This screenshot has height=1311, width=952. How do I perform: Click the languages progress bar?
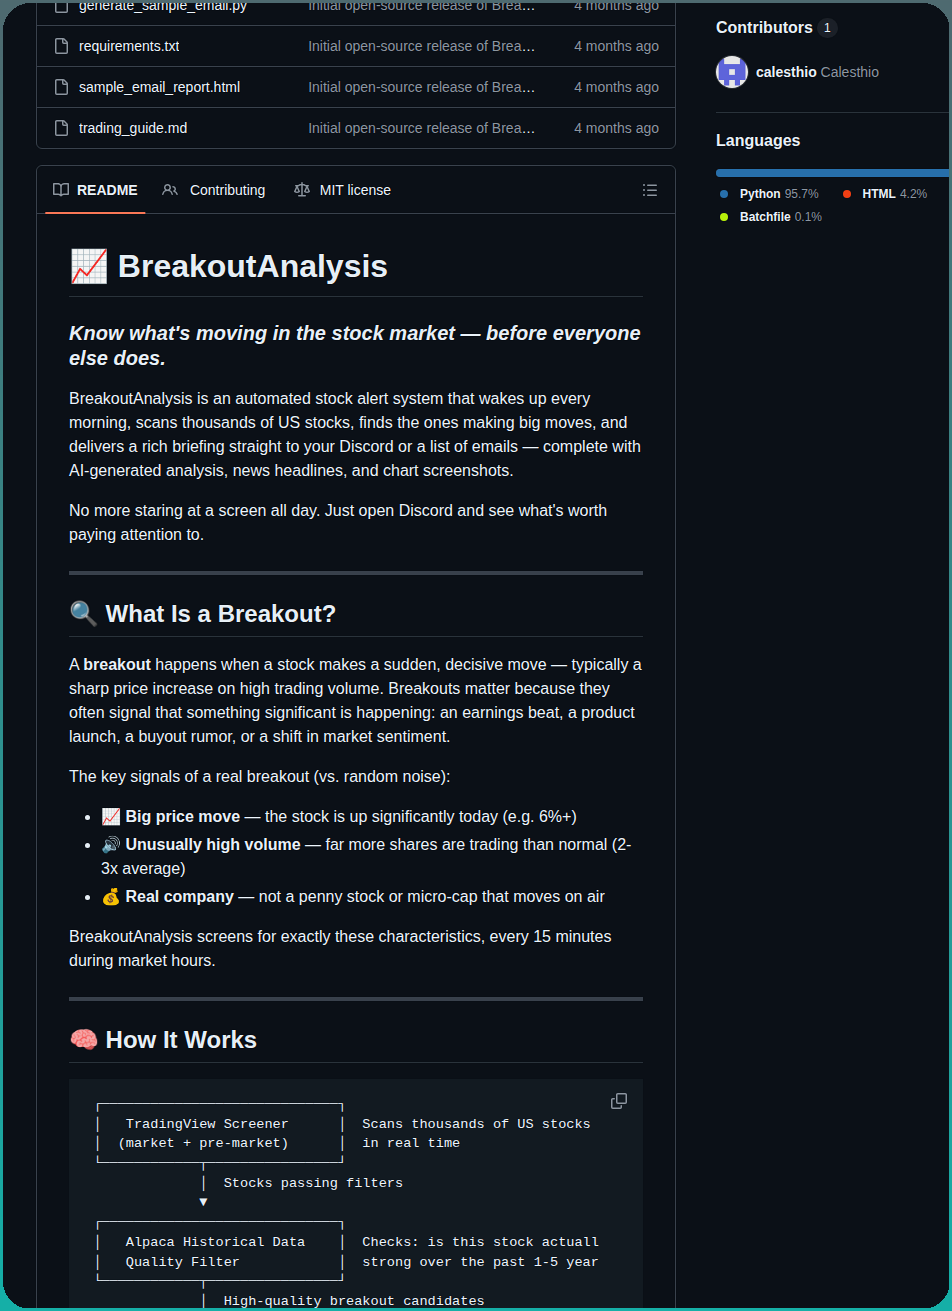pyautogui.click(x=833, y=173)
